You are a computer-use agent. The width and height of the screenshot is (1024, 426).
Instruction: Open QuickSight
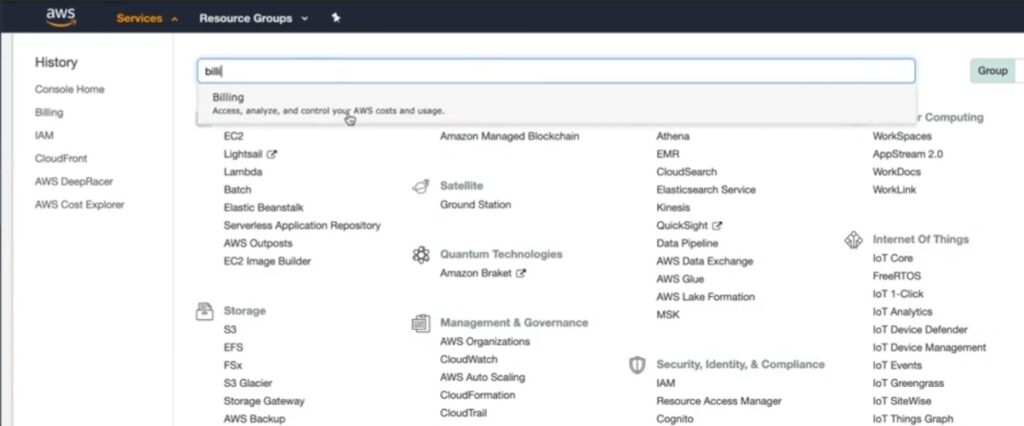(x=682, y=225)
